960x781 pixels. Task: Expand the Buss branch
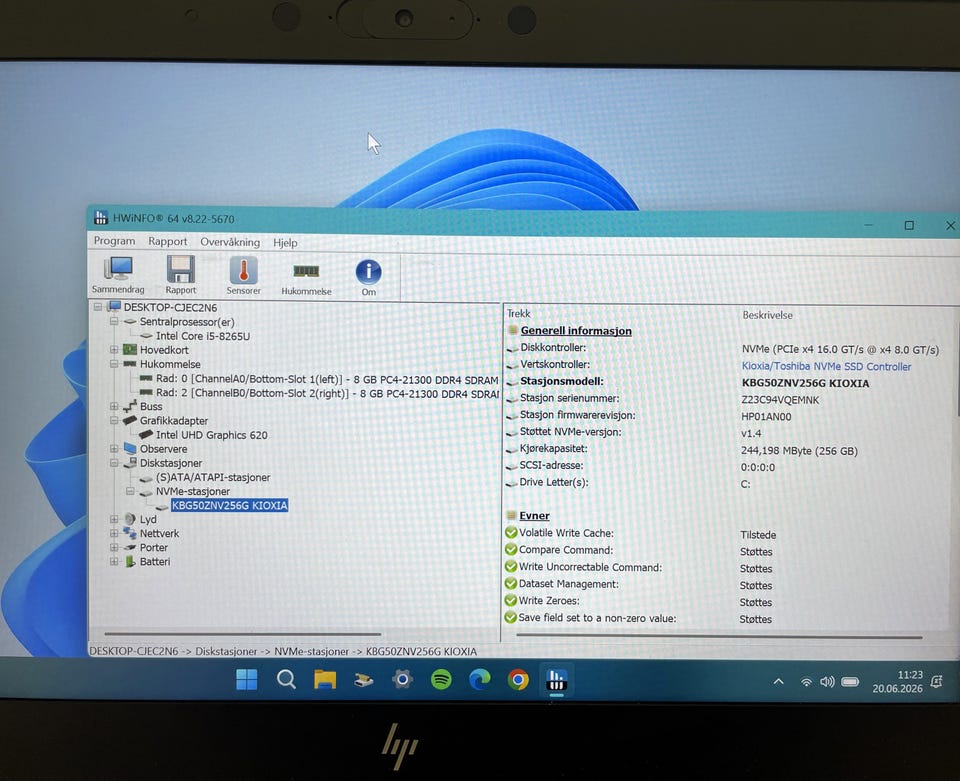pos(114,406)
